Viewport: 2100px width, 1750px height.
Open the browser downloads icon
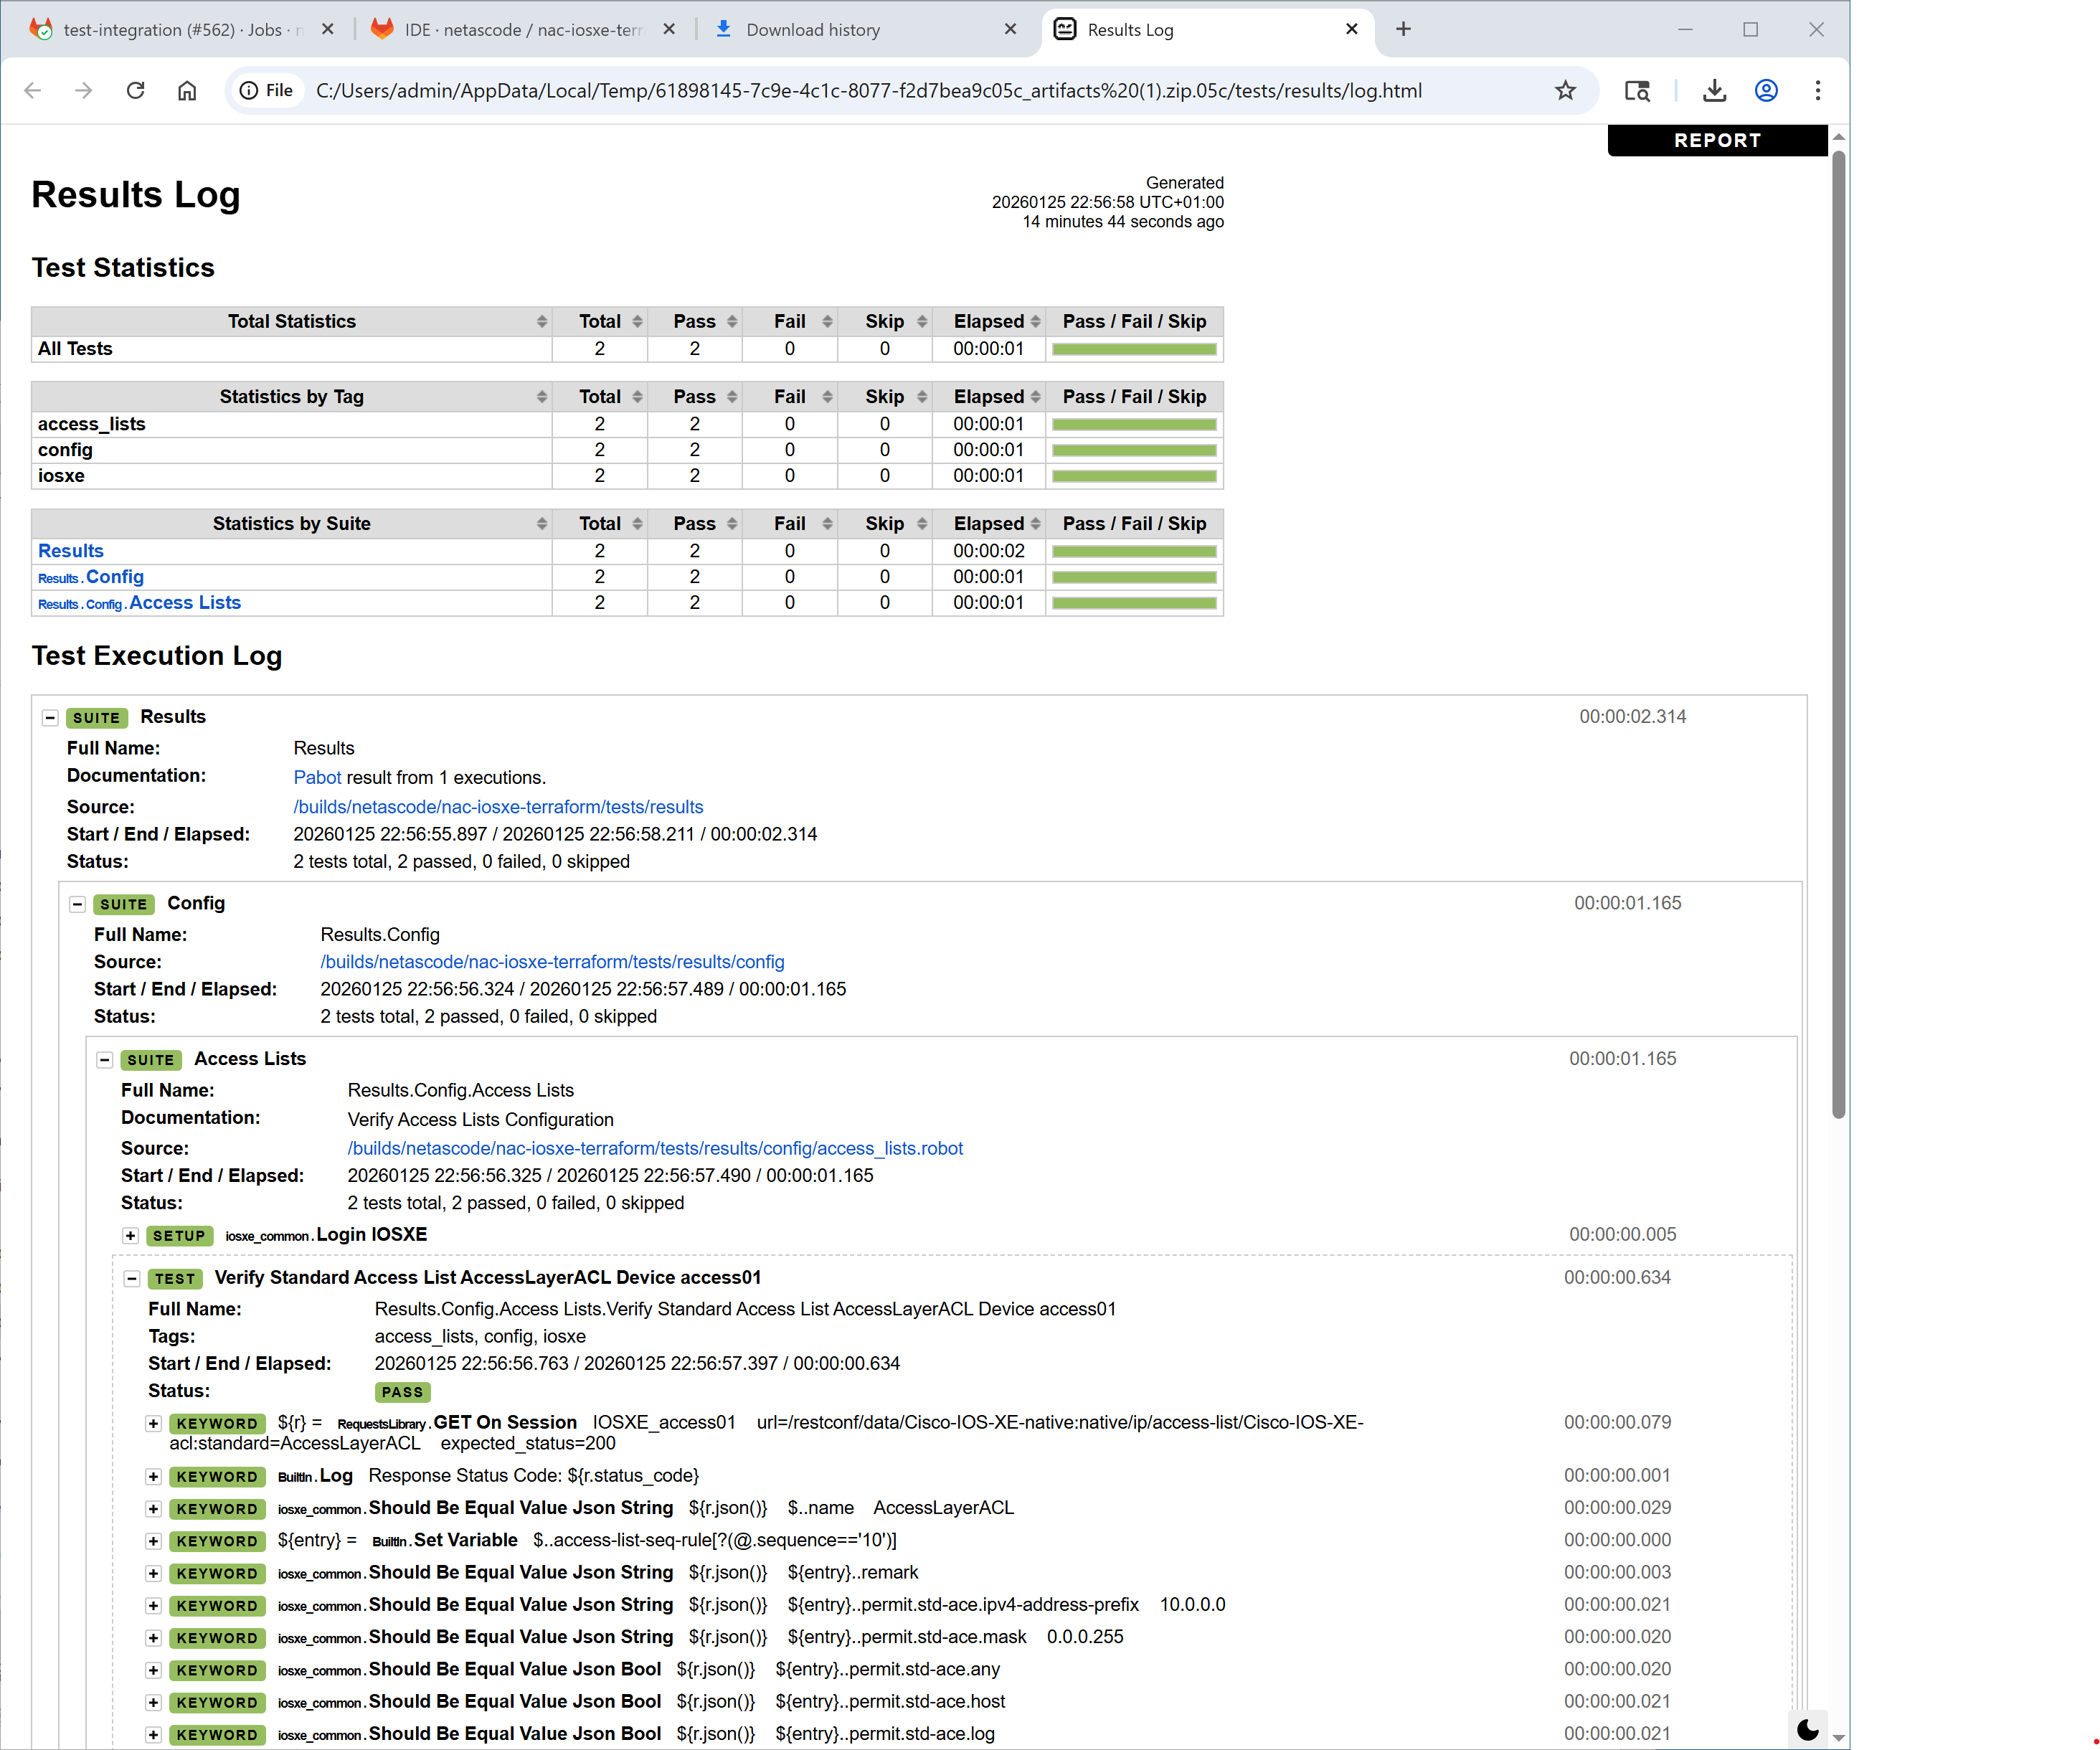[x=1714, y=91]
